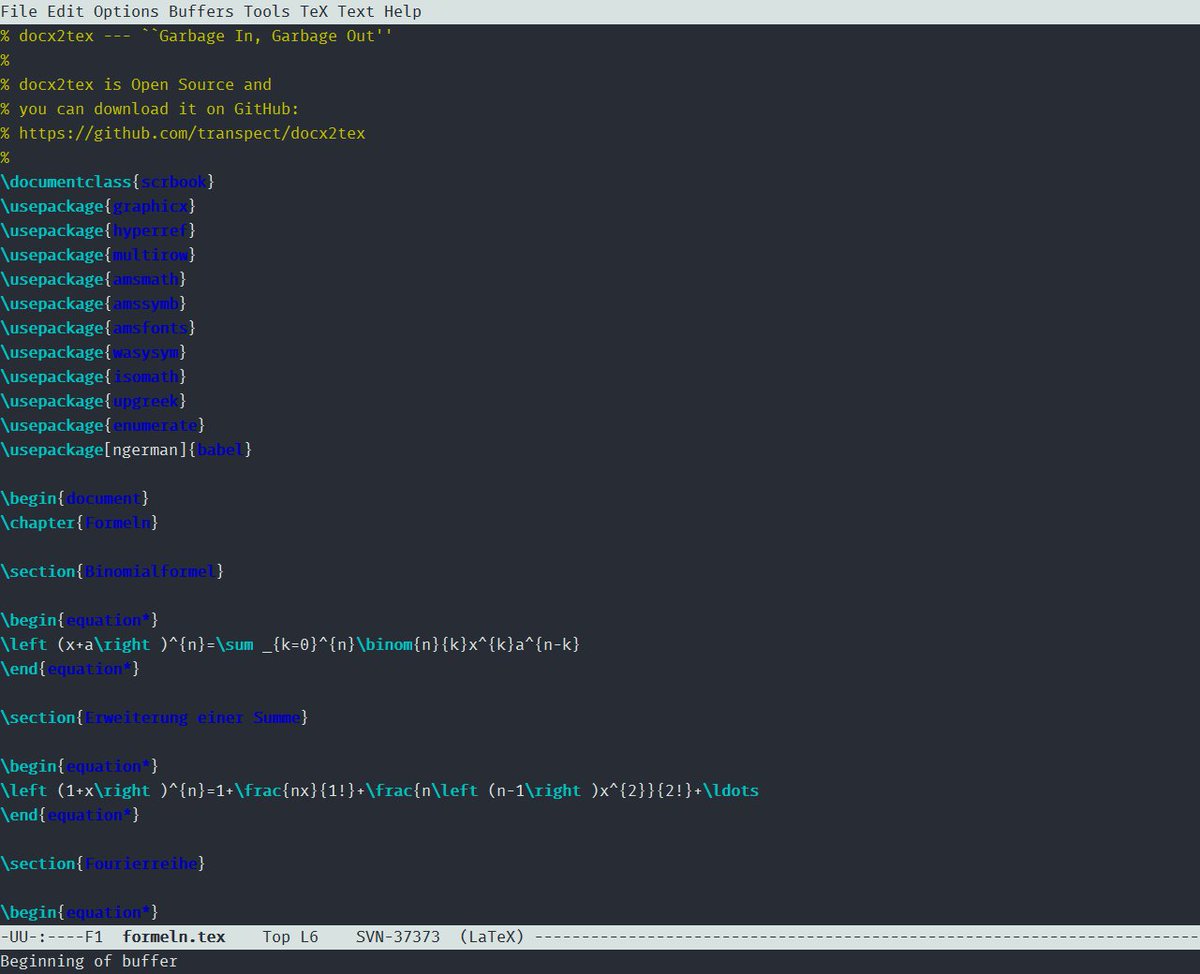Click the SVN-37373 version control indicator
The height and width of the screenshot is (974, 1200).
pos(399,937)
